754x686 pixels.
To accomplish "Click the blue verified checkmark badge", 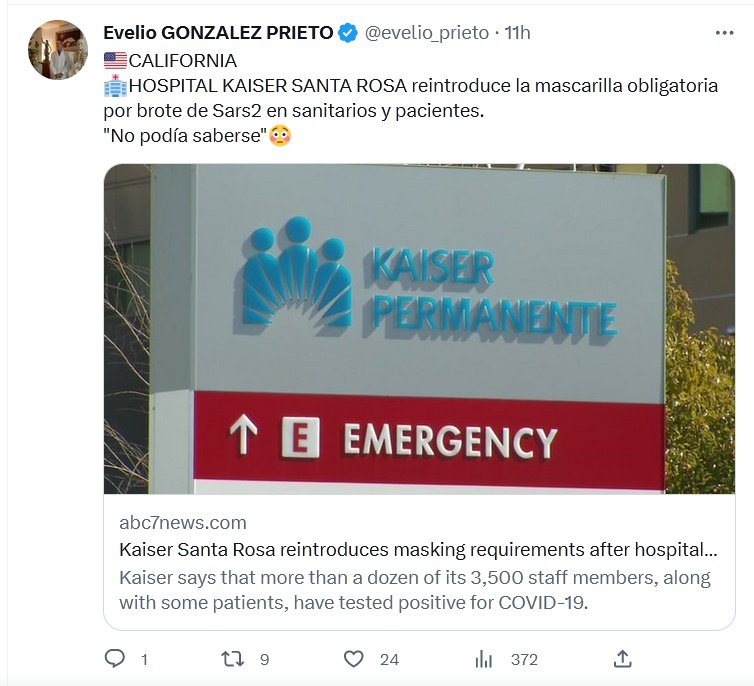I will tap(348, 33).
